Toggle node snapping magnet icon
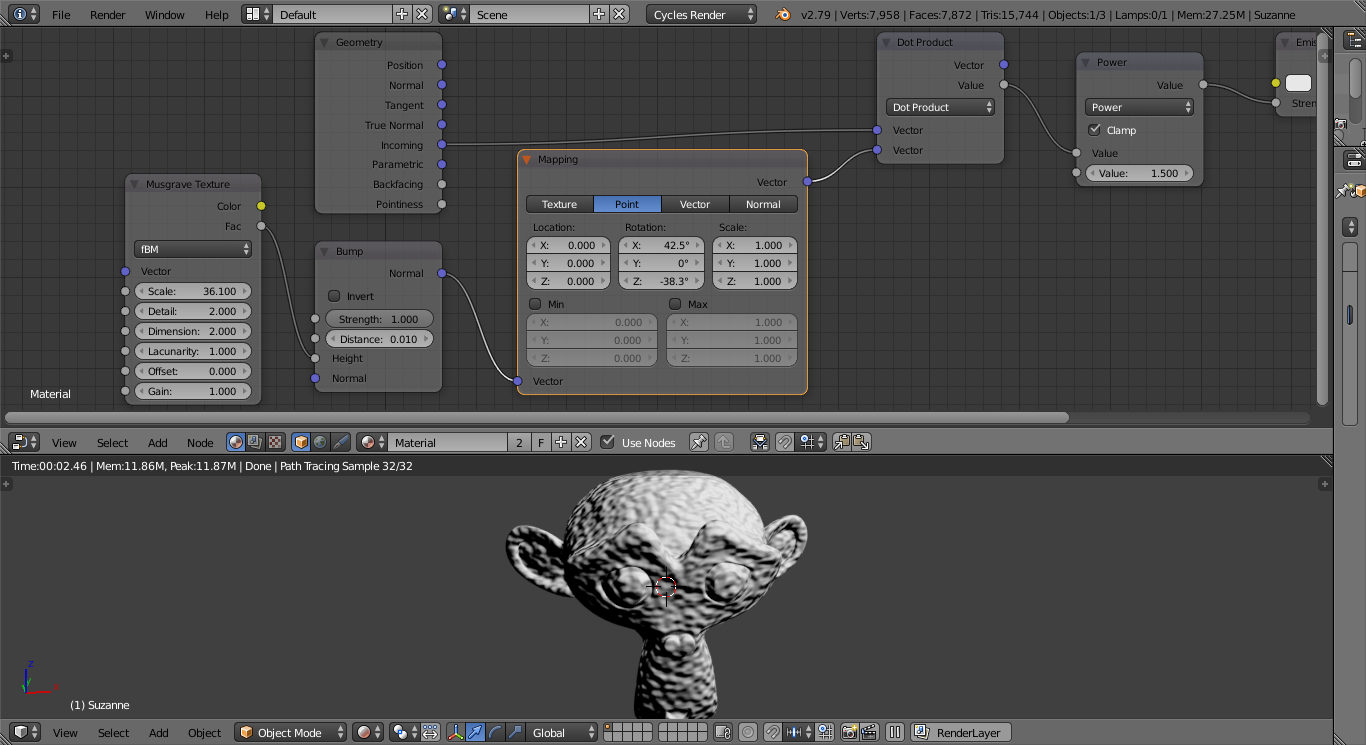 tap(785, 442)
